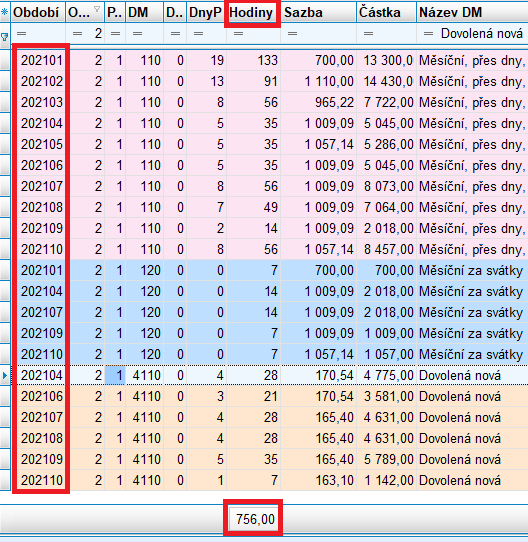Click the asterisk icon in grid corner
Screen dimensions: 528x542
tap(4, 12)
